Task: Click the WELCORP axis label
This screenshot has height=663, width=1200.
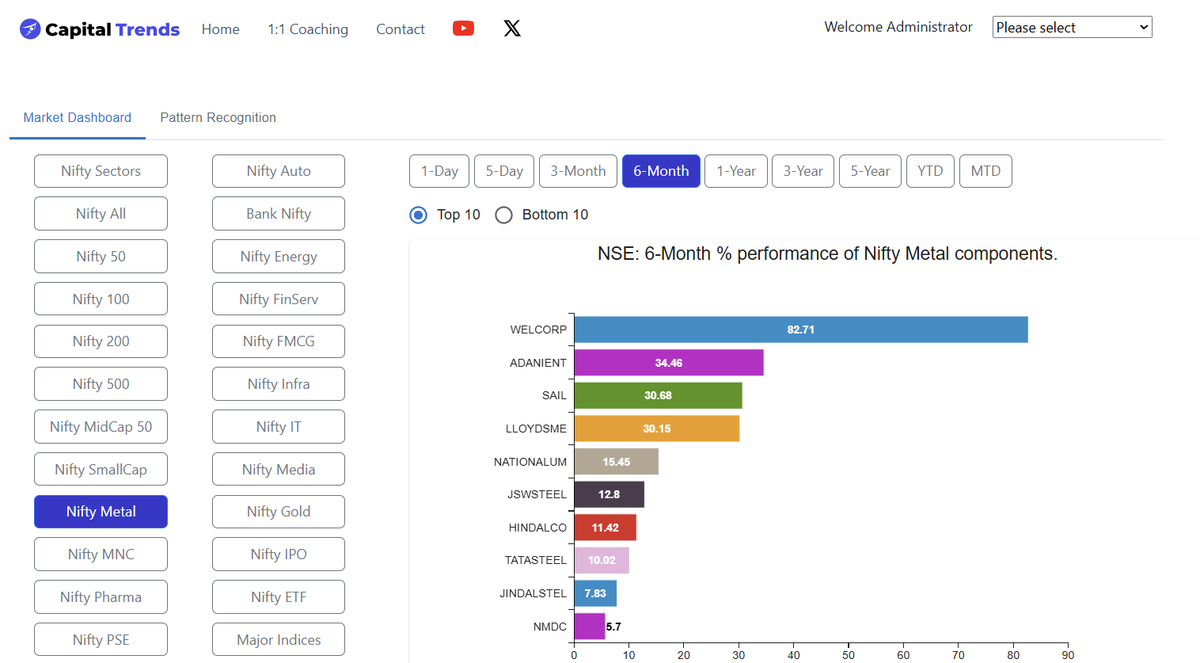Action: point(538,330)
